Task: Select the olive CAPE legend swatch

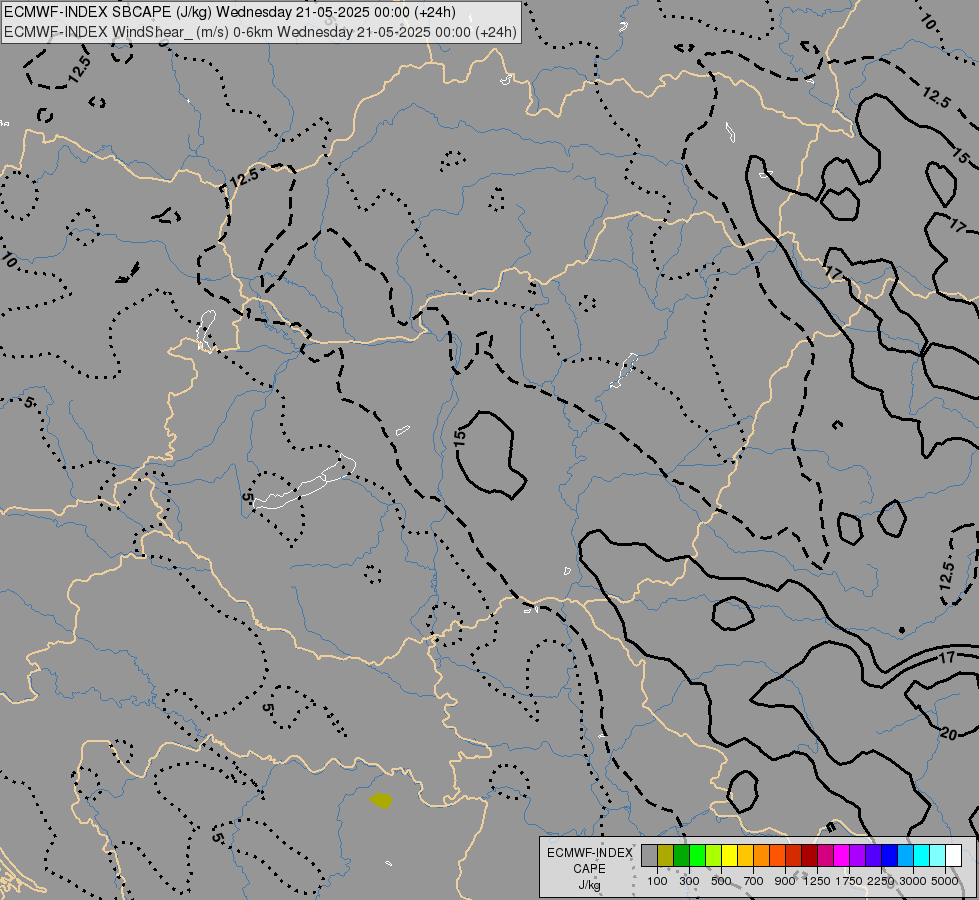Action: (665, 855)
